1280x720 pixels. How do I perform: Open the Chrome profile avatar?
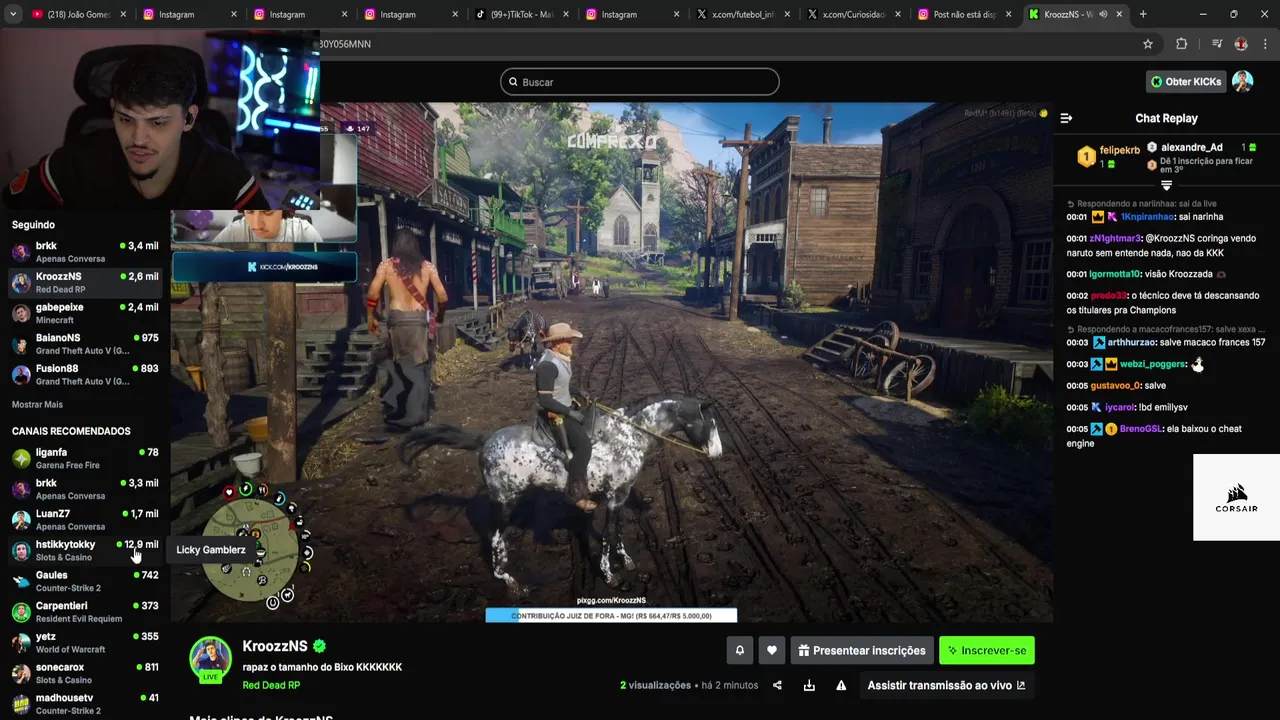click(1241, 44)
